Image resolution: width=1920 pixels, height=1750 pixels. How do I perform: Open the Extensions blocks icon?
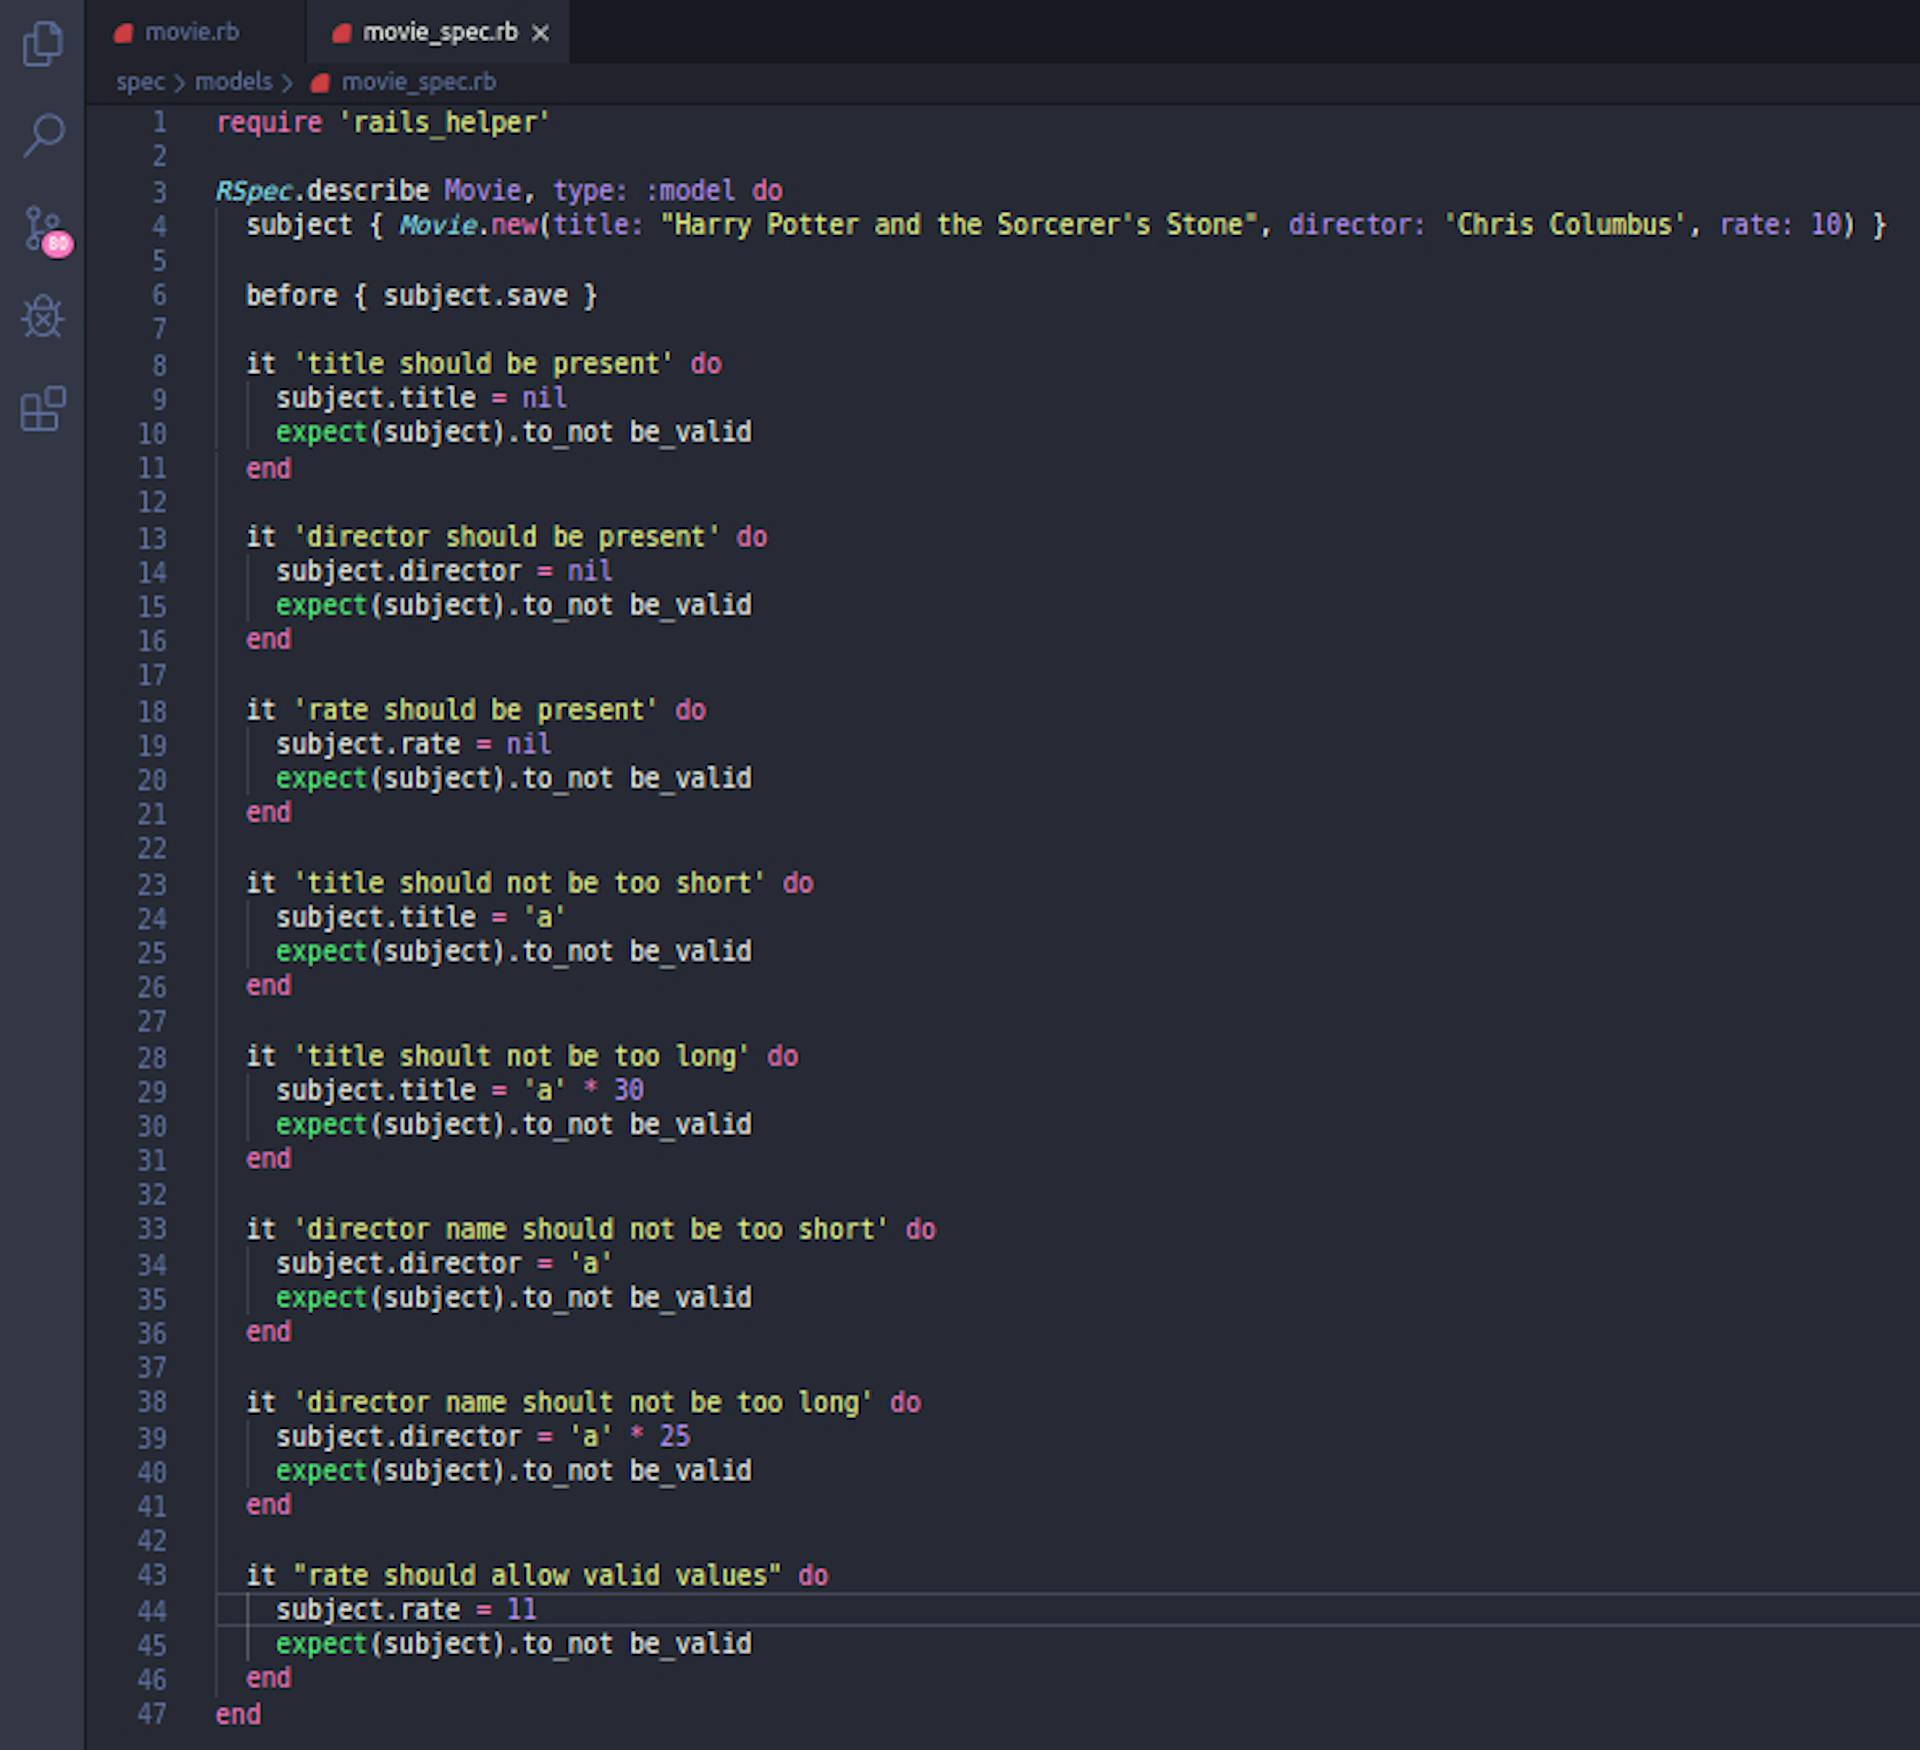pyautogui.click(x=43, y=409)
